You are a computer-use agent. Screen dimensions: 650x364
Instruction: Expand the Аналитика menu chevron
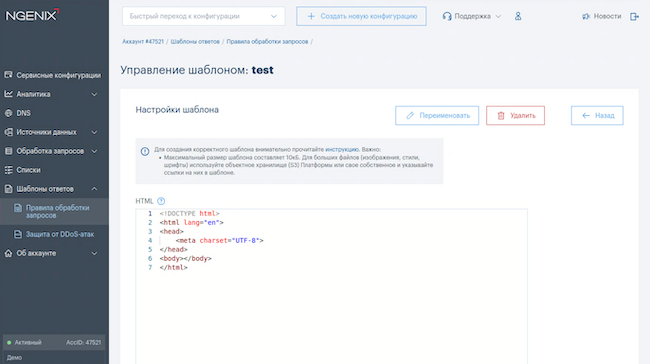[94, 94]
